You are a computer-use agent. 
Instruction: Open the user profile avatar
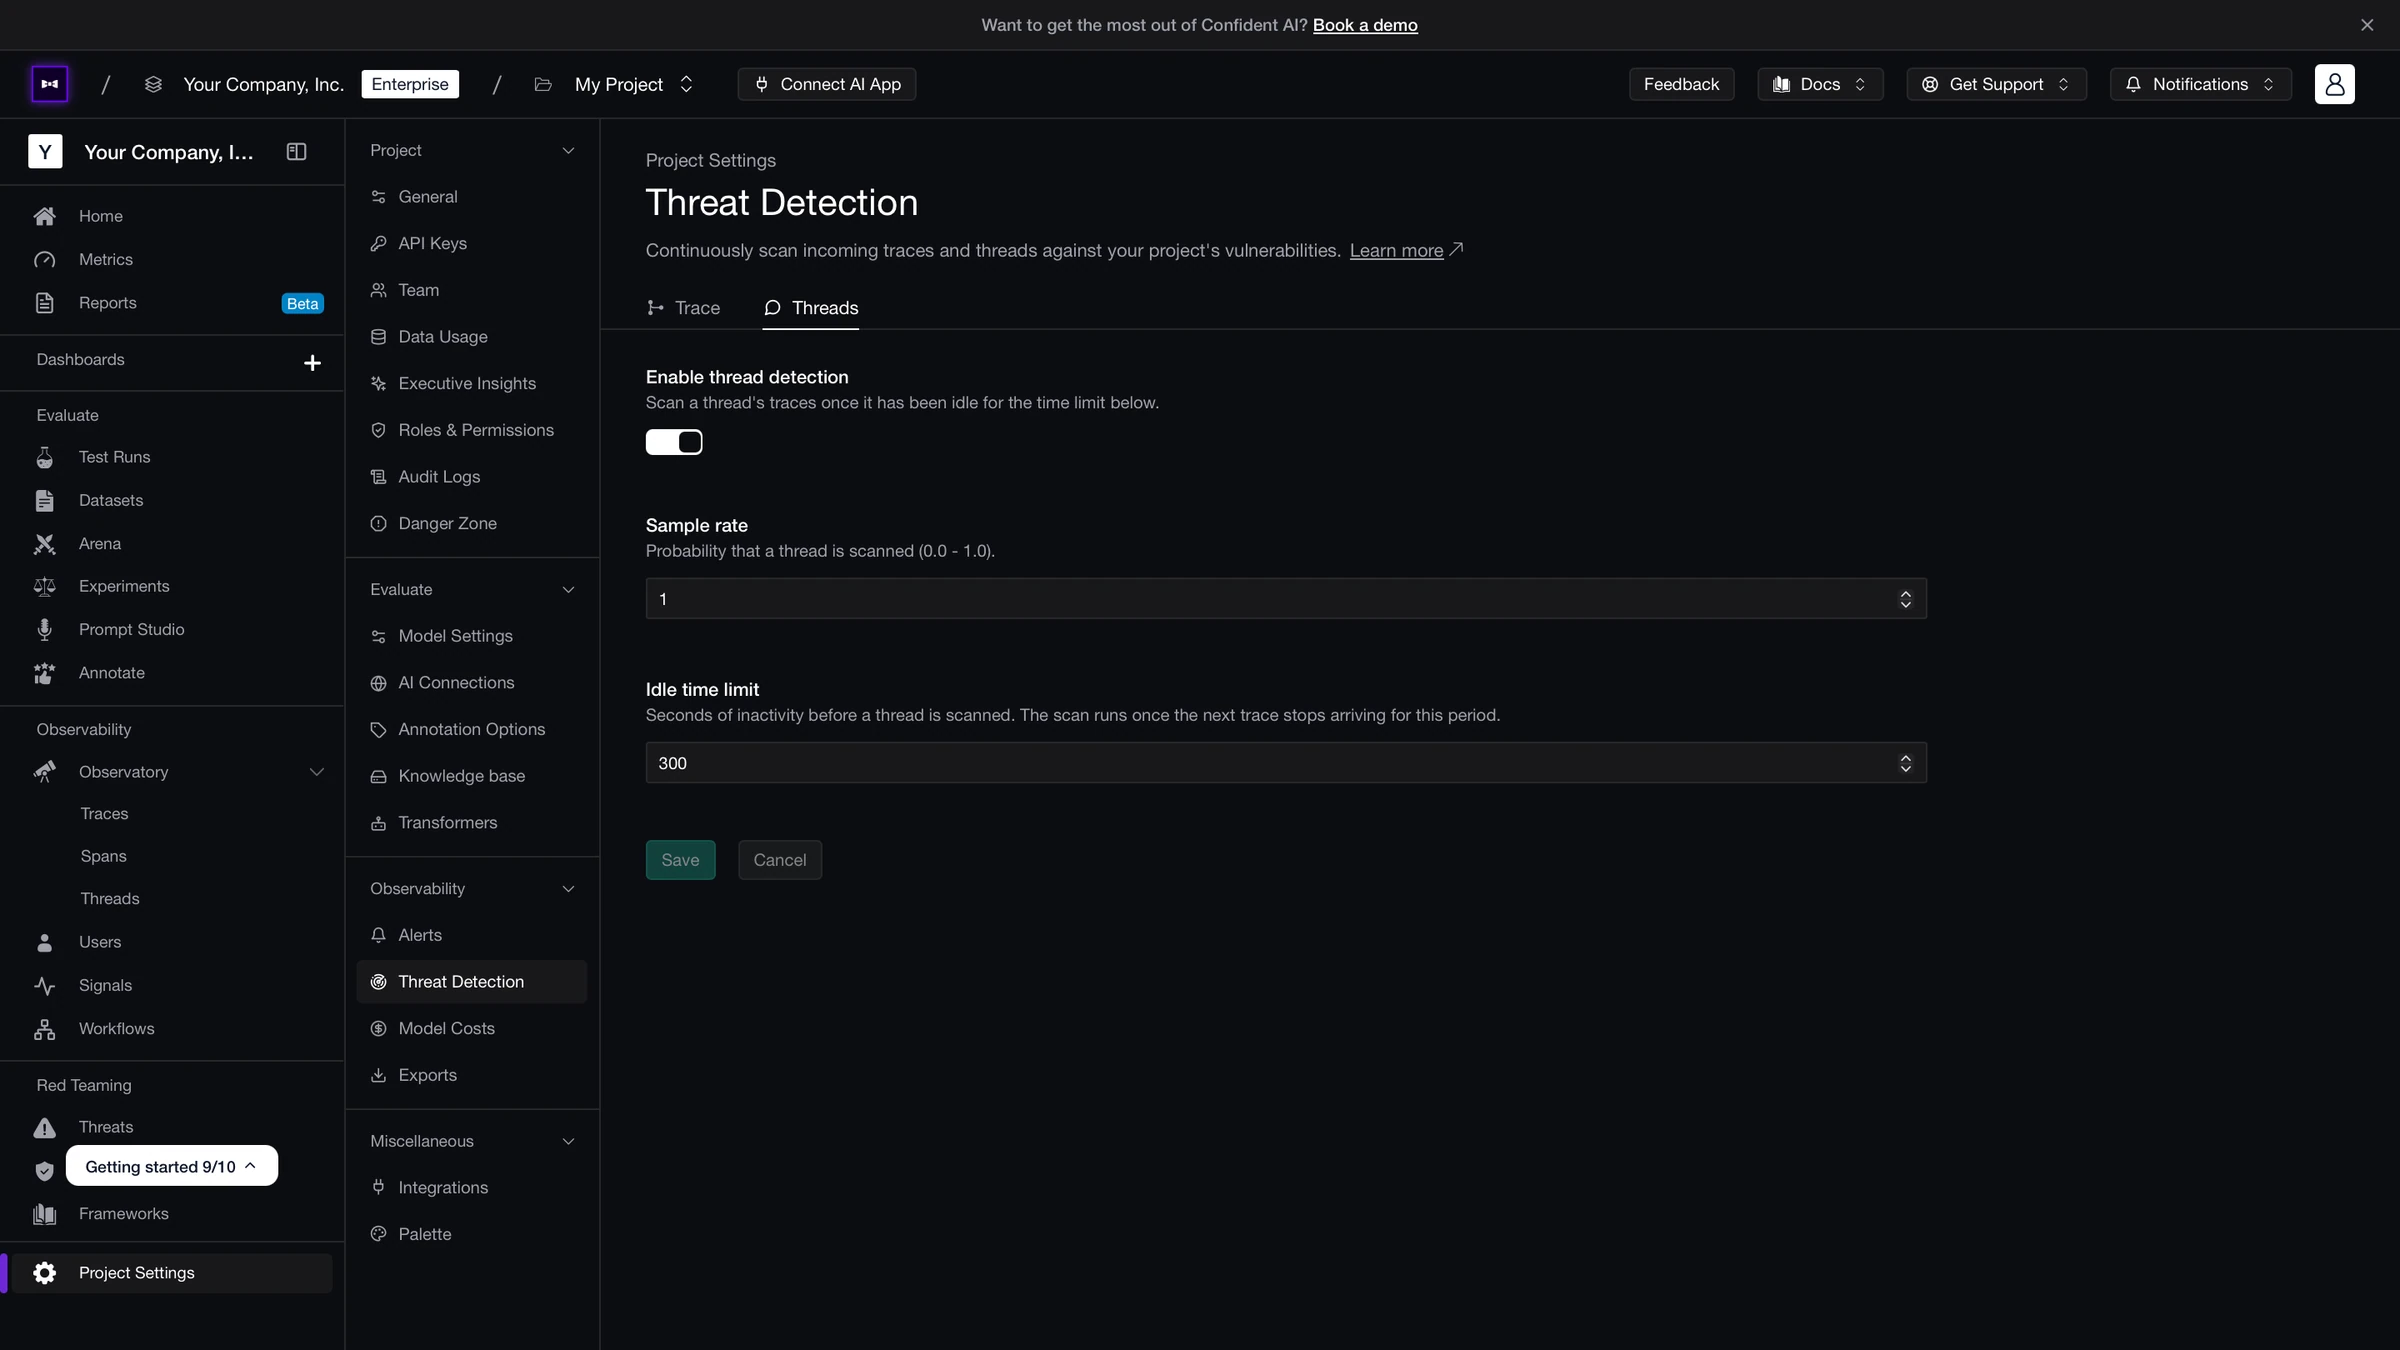pos(2334,84)
